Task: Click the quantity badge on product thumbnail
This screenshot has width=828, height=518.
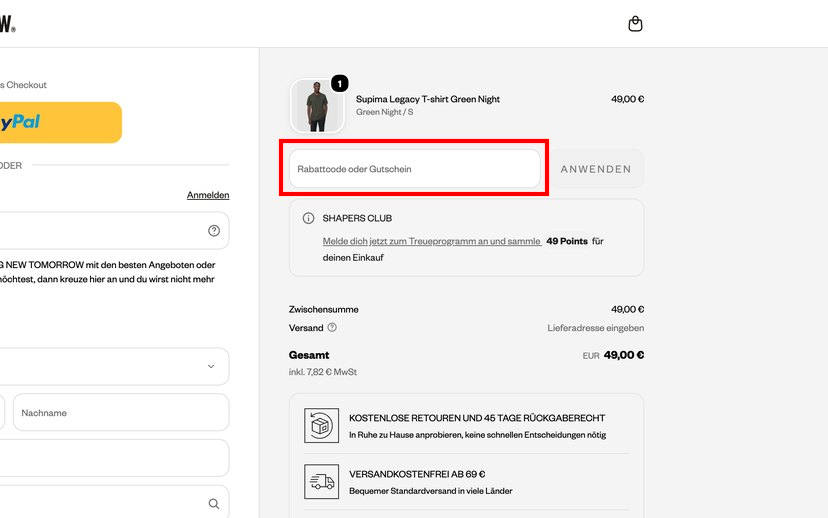Action: [x=340, y=83]
